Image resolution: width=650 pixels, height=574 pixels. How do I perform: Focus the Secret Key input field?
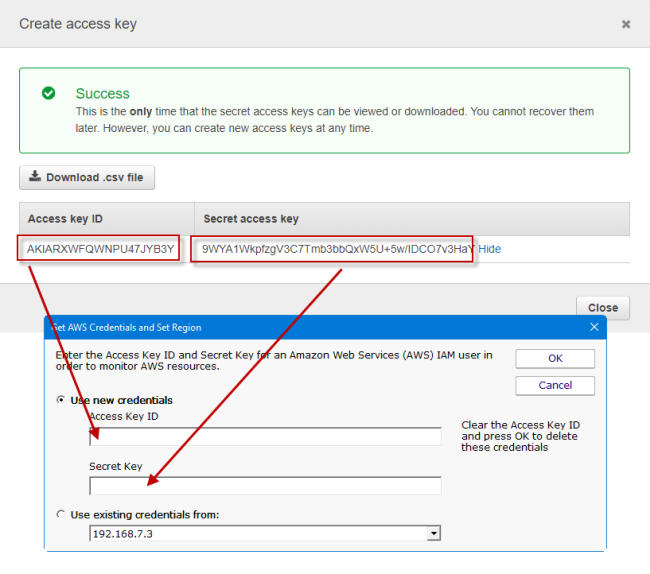click(265, 486)
